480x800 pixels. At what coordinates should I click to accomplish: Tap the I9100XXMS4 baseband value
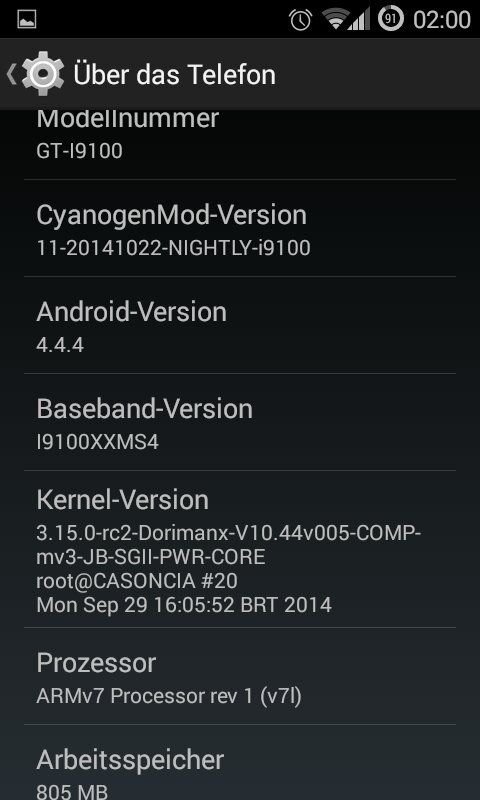click(97, 442)
